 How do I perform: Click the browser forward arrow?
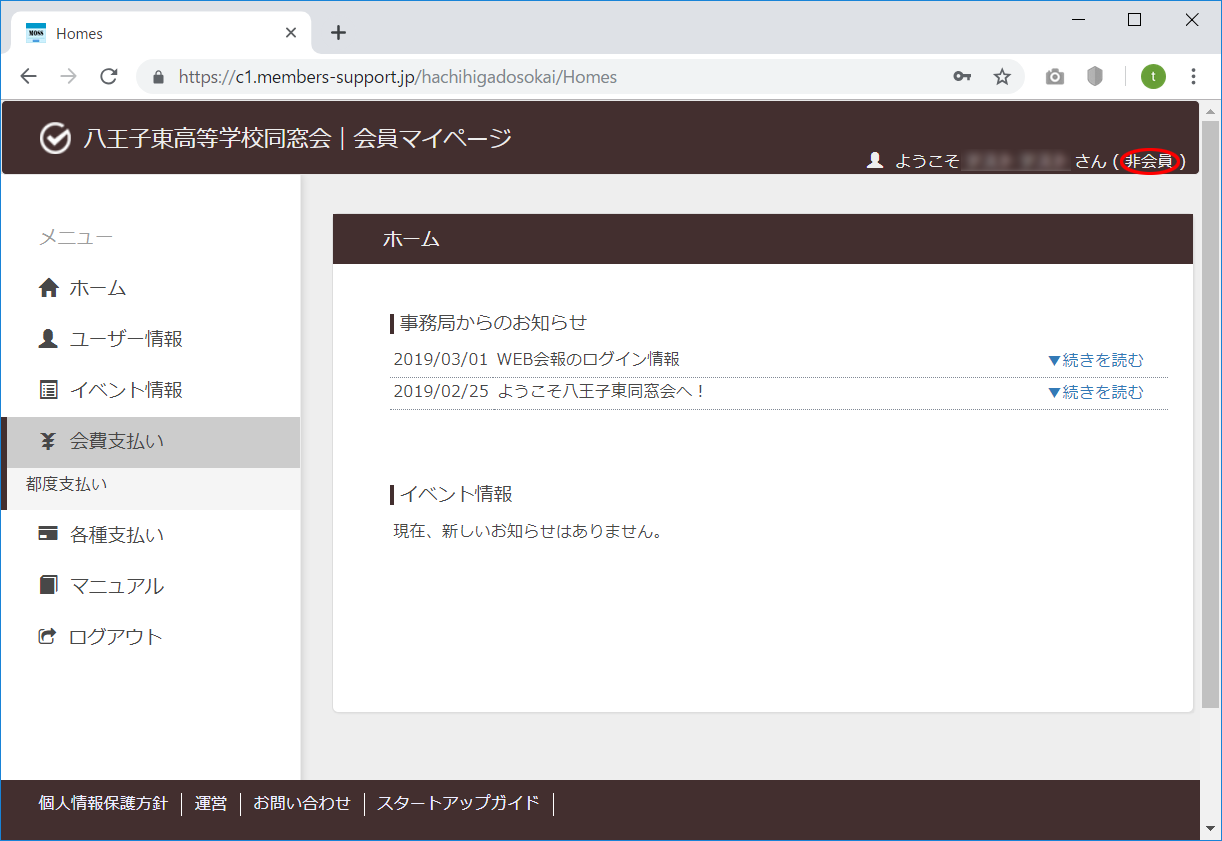(69, 77)
